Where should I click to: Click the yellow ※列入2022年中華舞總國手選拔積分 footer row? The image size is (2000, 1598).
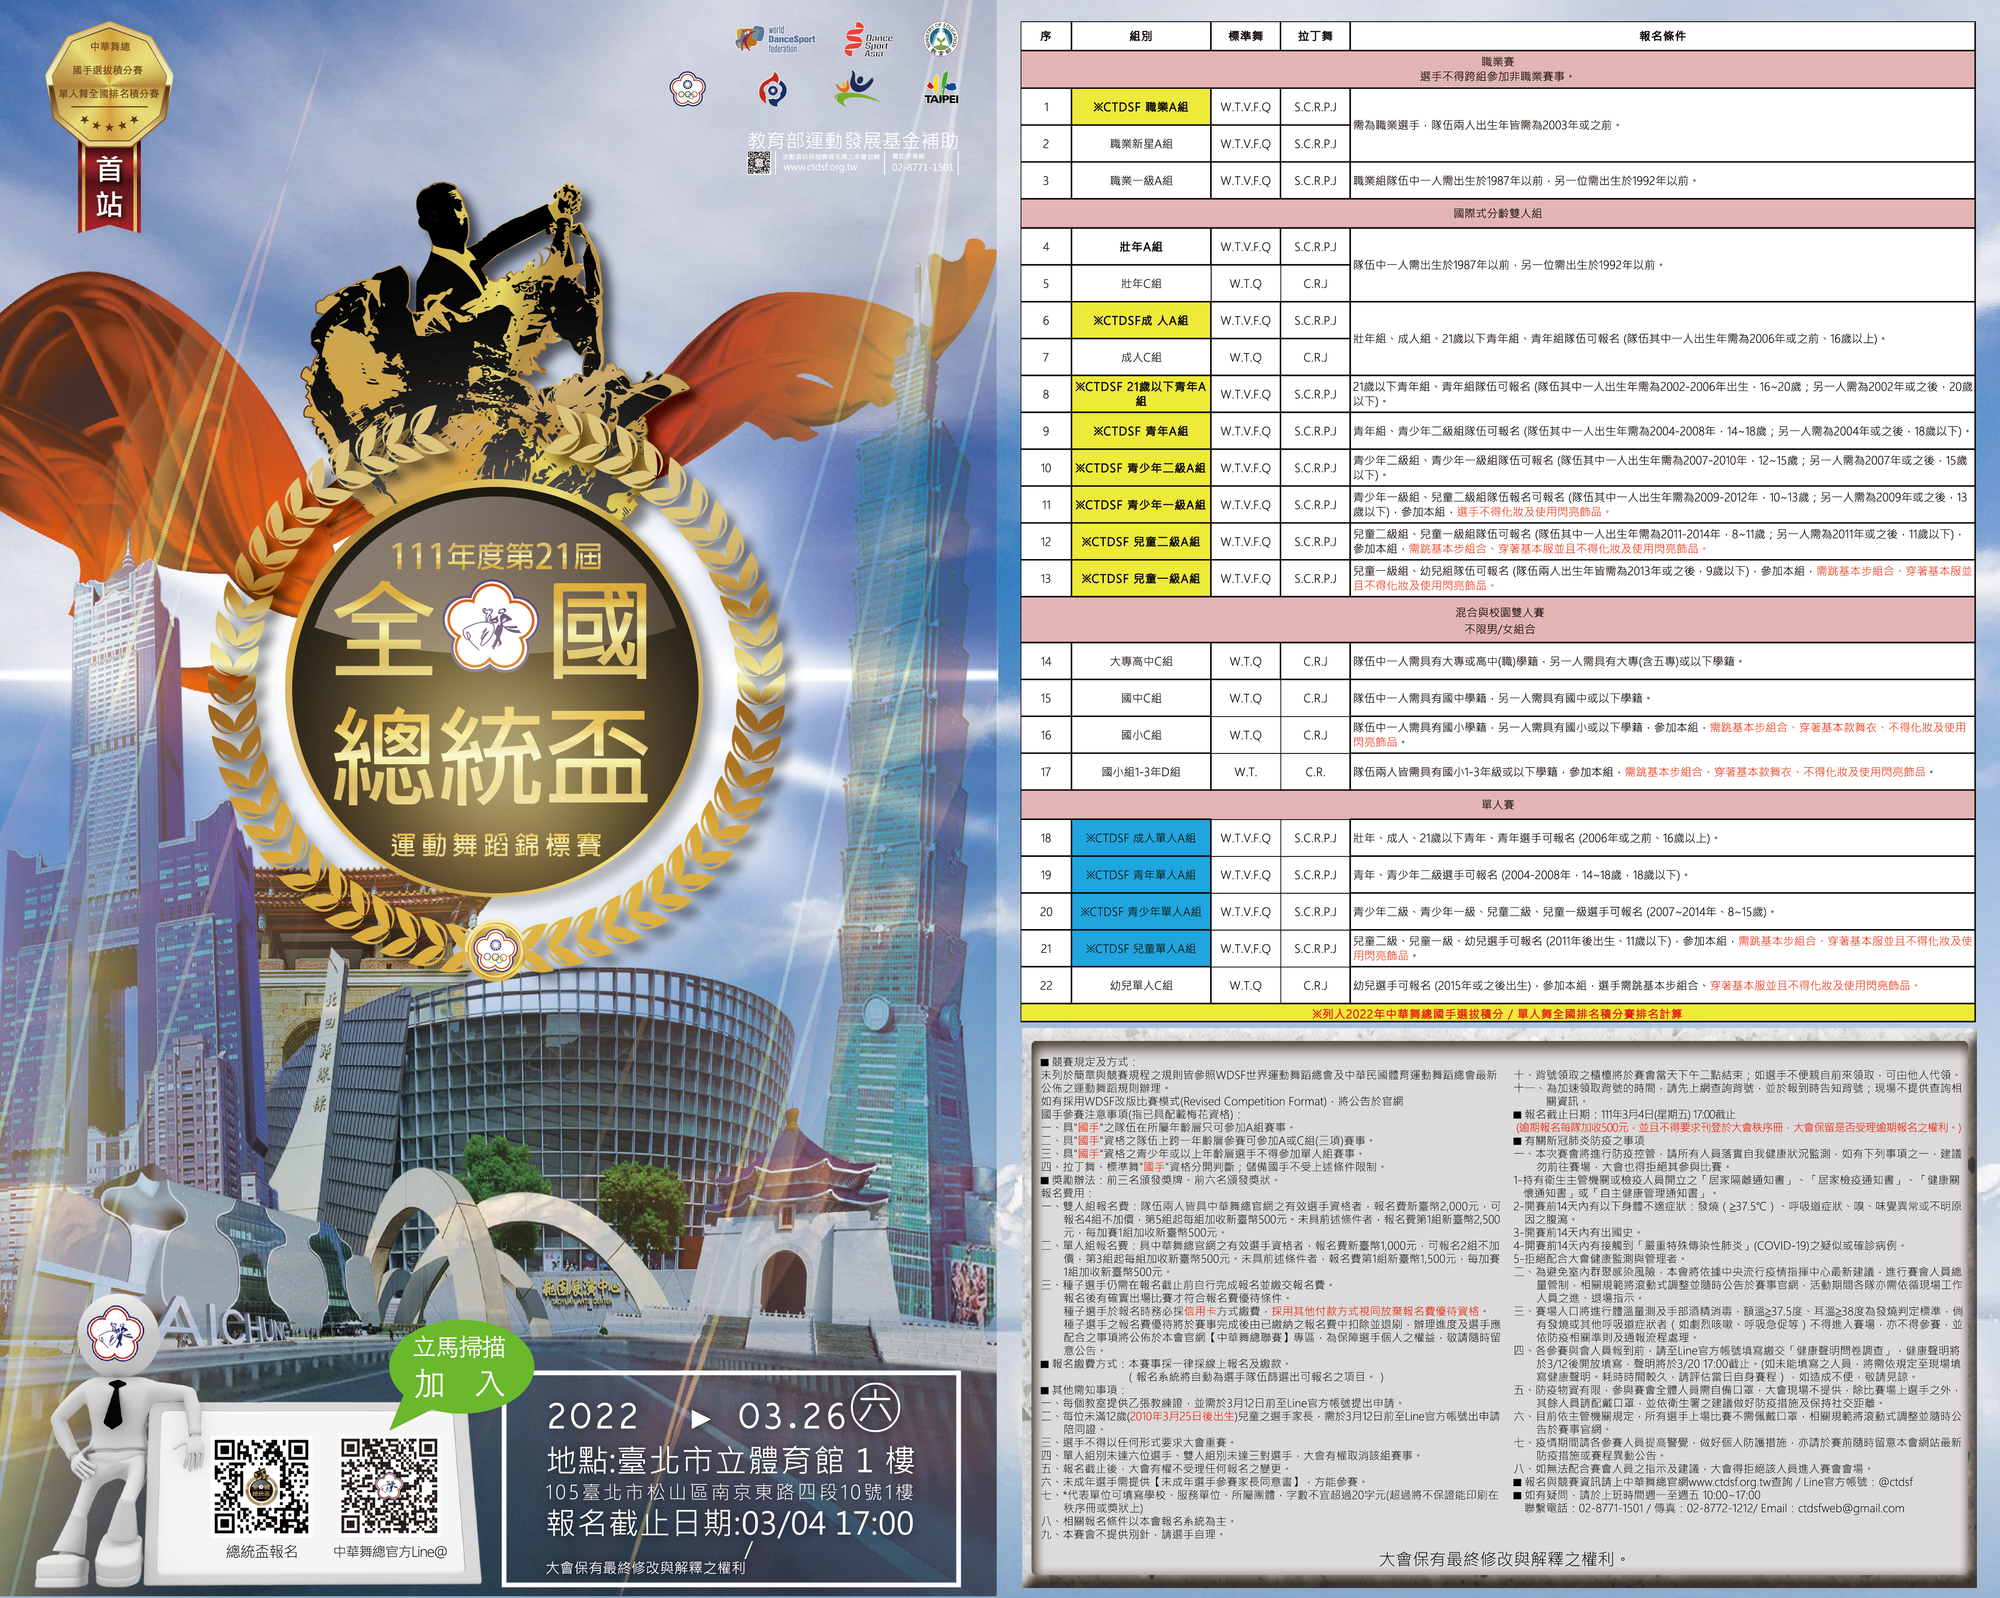pos(1498,1014)
